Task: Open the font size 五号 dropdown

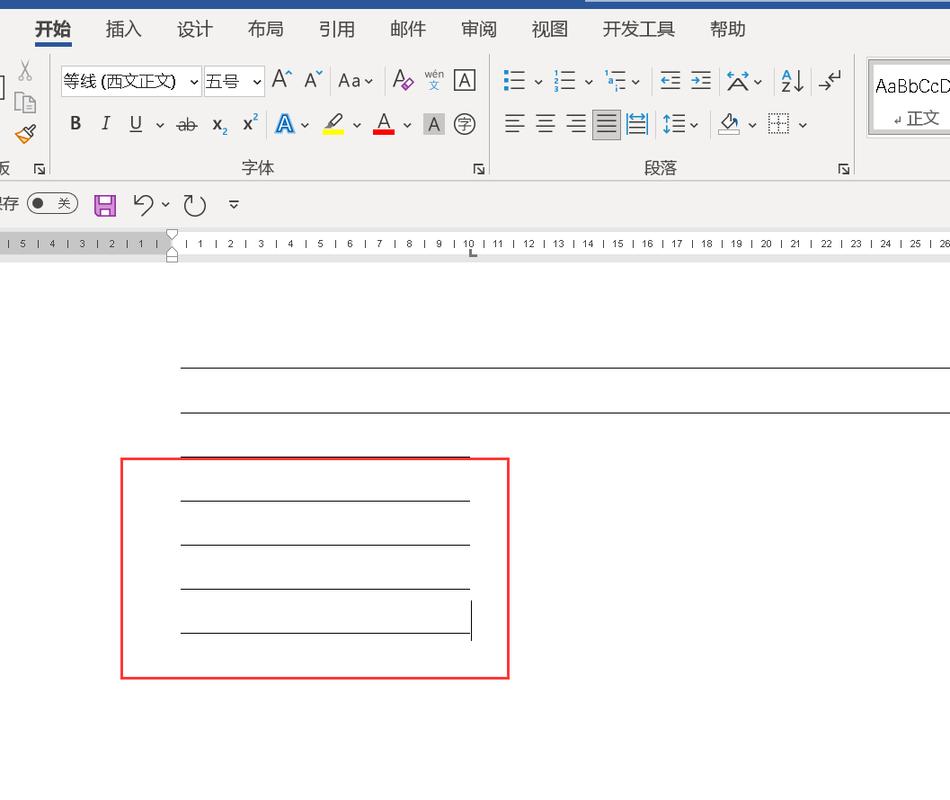Action: pyautogui.click(x=257, y=82)
